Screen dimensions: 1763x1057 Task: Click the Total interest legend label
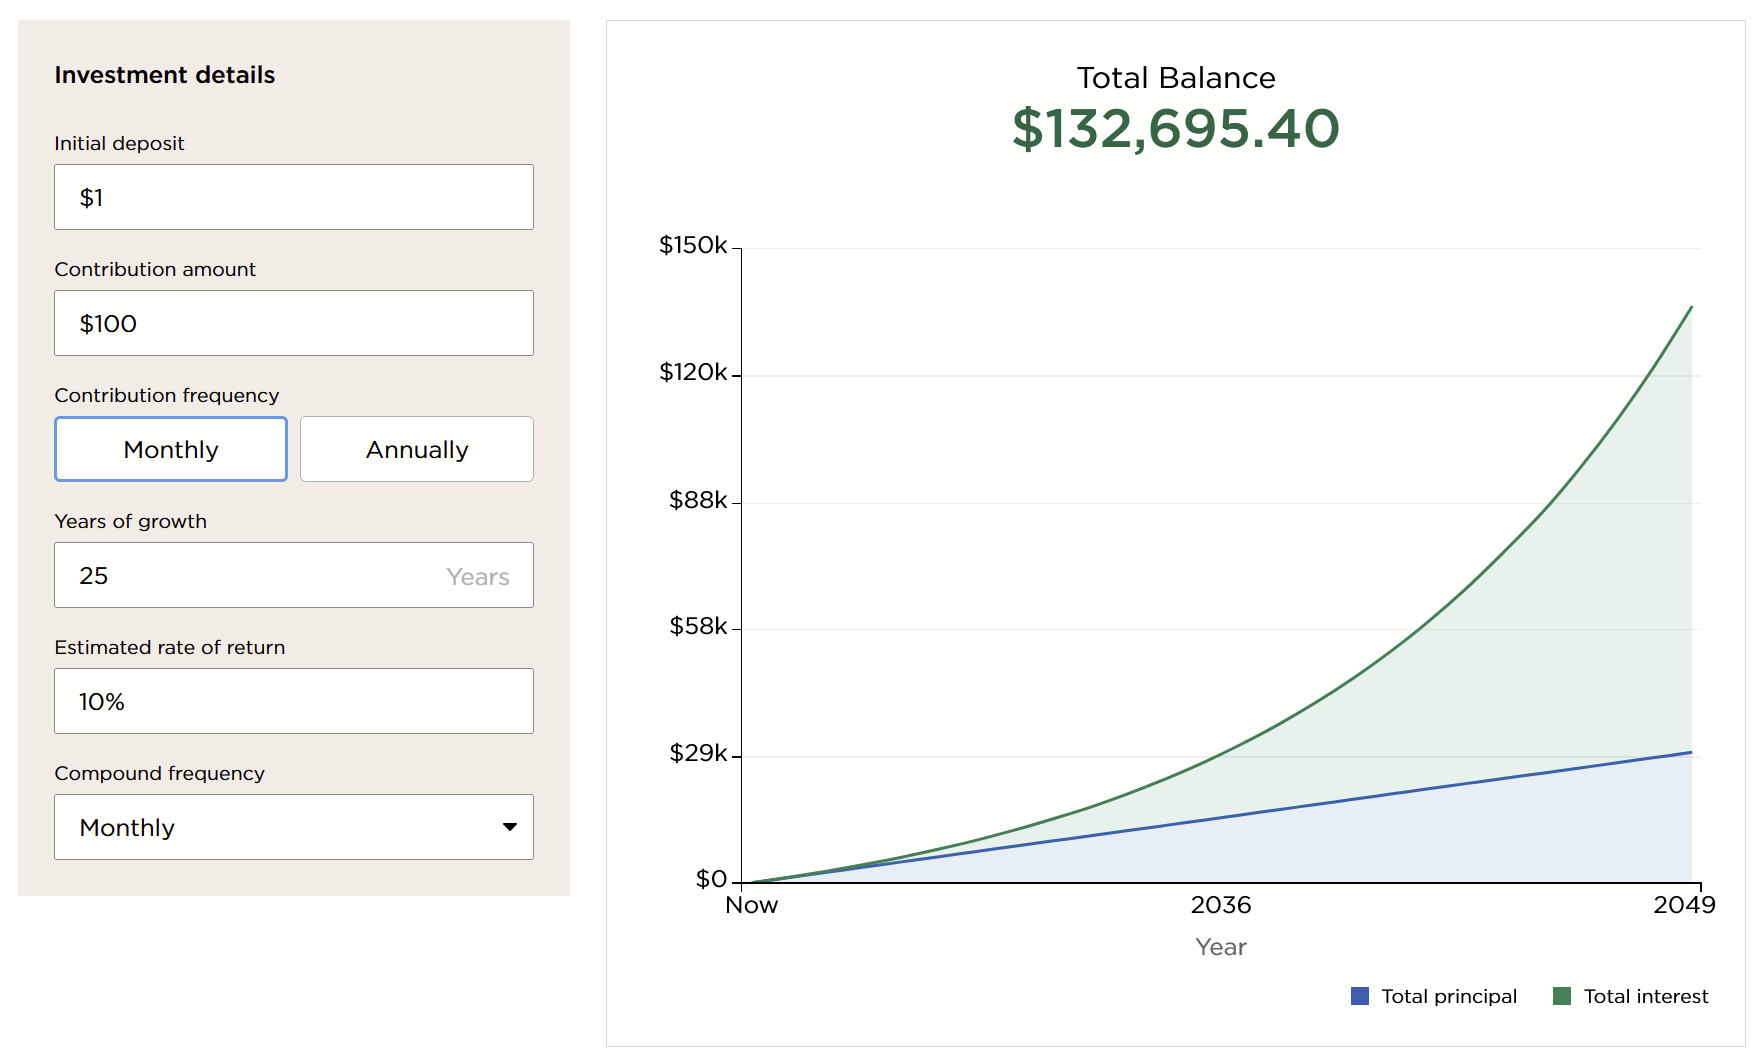(x=1646, y=996)
